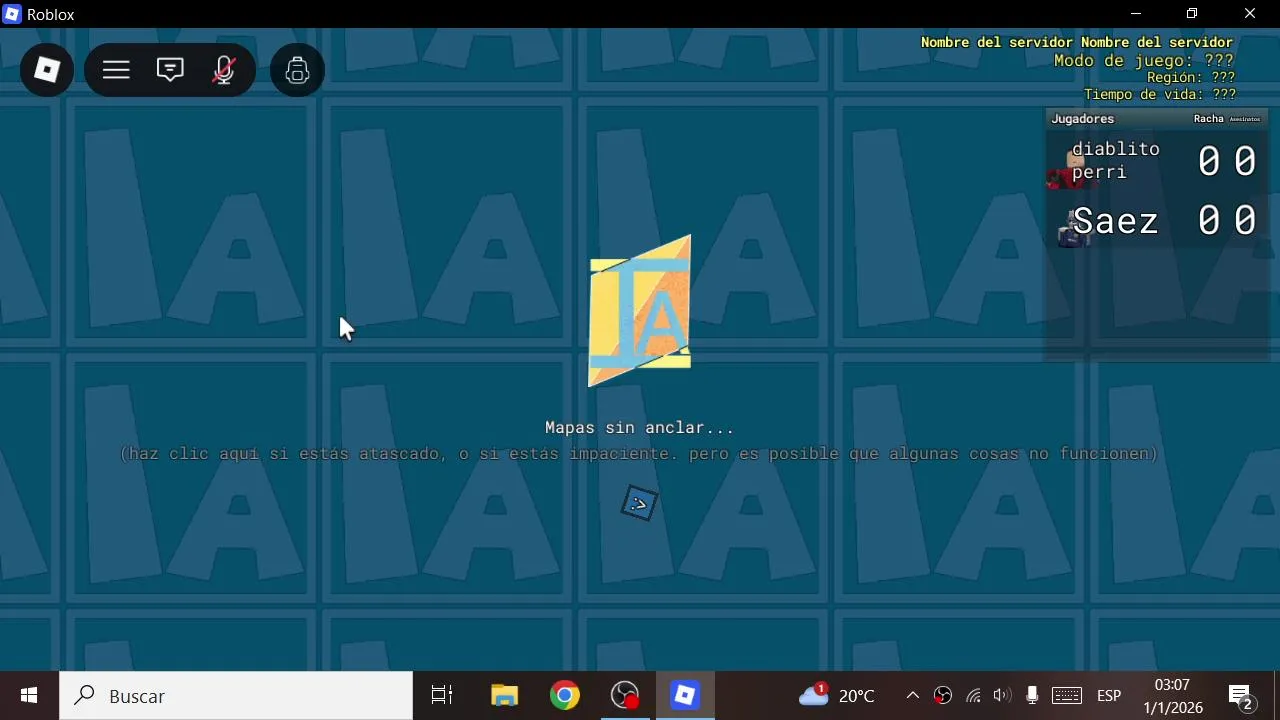Click the Roblox taskbar icon
Viewport: 1280px width, 720px height.
point(685,695)
